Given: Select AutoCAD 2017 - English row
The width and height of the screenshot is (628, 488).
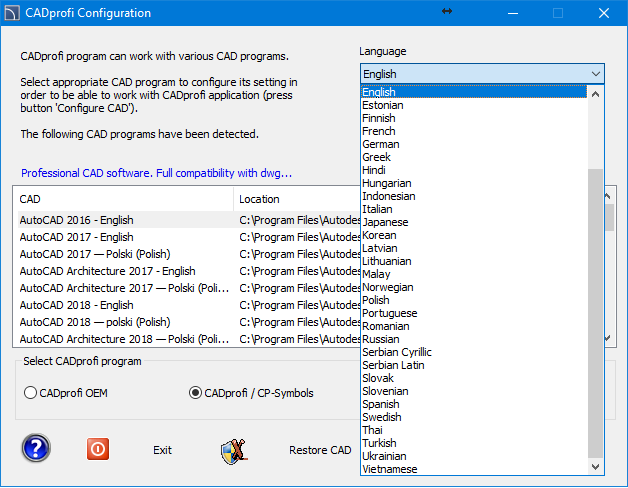Looking at the screenshot, I should coord(188,237).
